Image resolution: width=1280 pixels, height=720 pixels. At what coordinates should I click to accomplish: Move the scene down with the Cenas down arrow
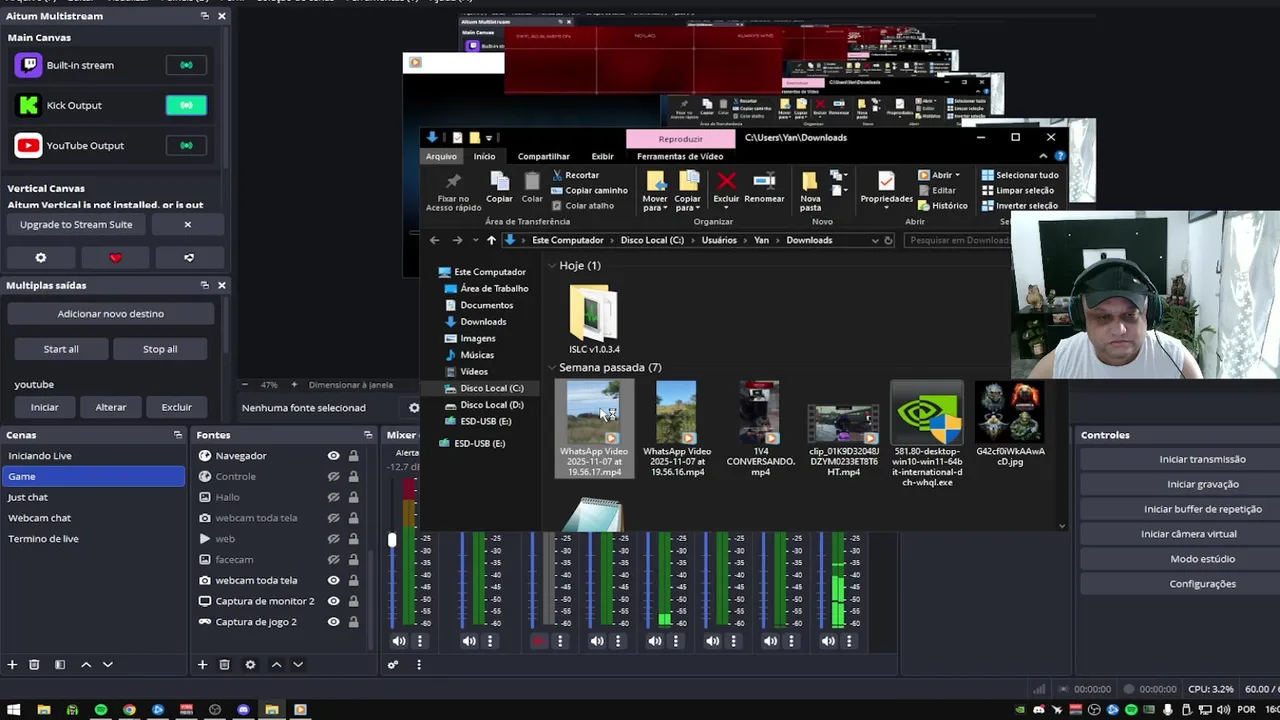tap(108, 664)
